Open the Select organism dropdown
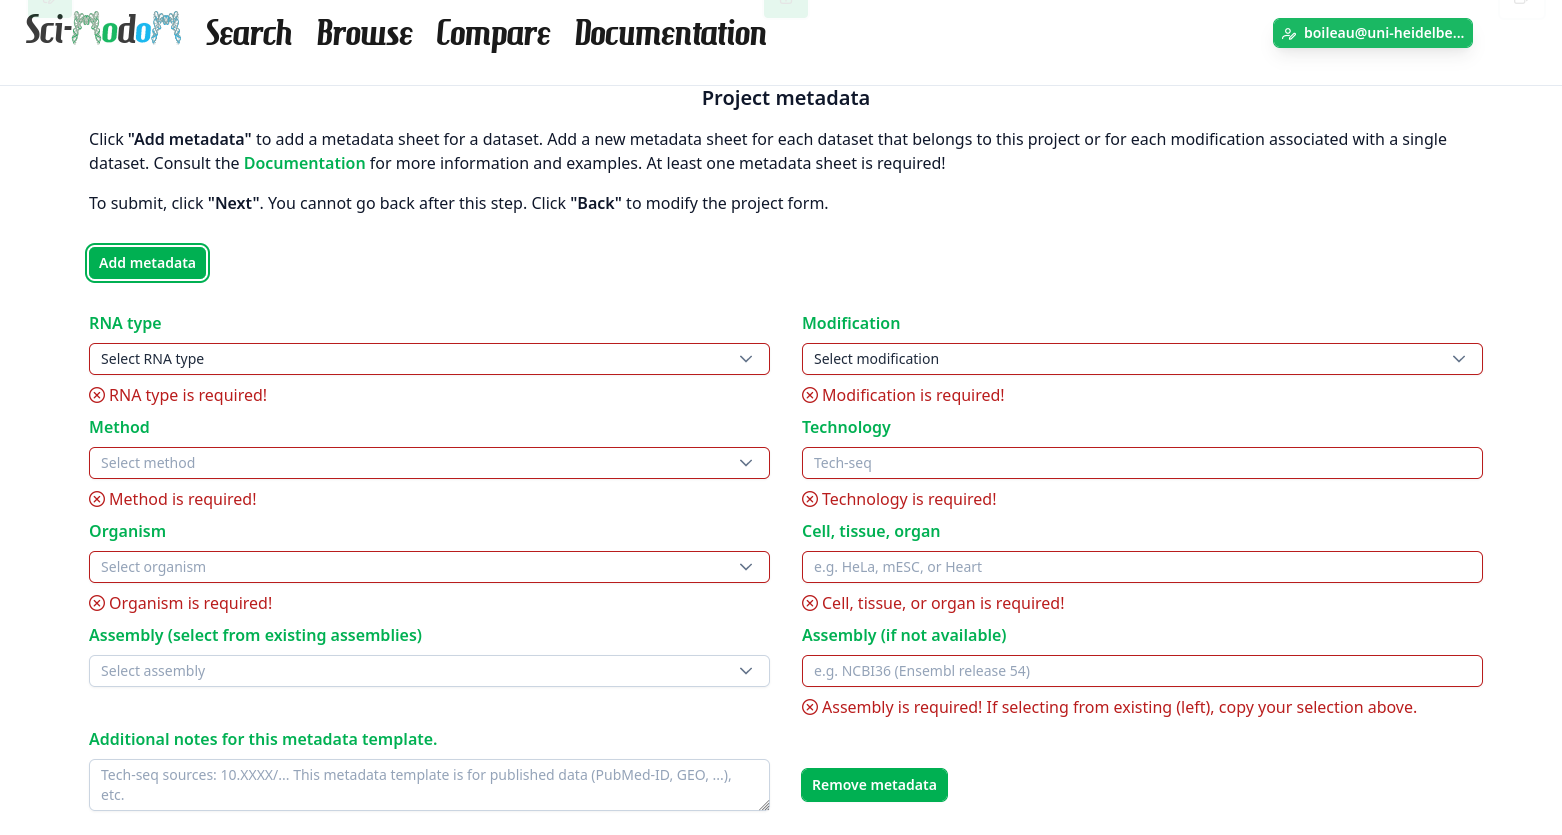Screen dimensions: 1562x835 429,567
